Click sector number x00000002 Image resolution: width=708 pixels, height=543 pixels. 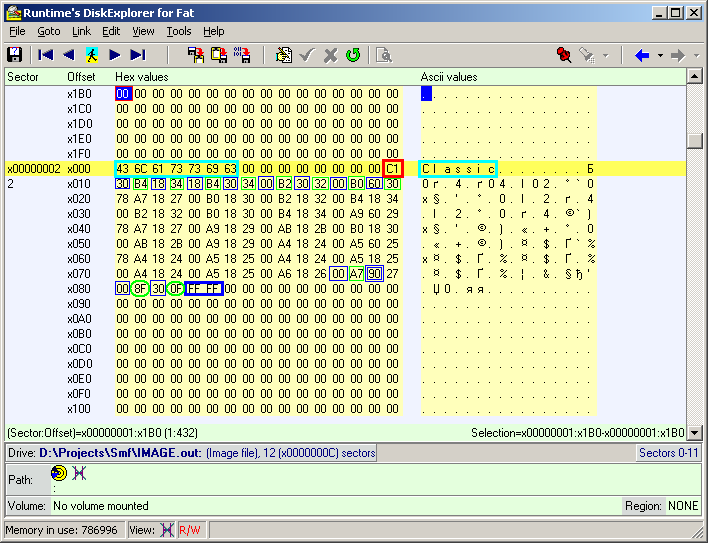(34, 169)
